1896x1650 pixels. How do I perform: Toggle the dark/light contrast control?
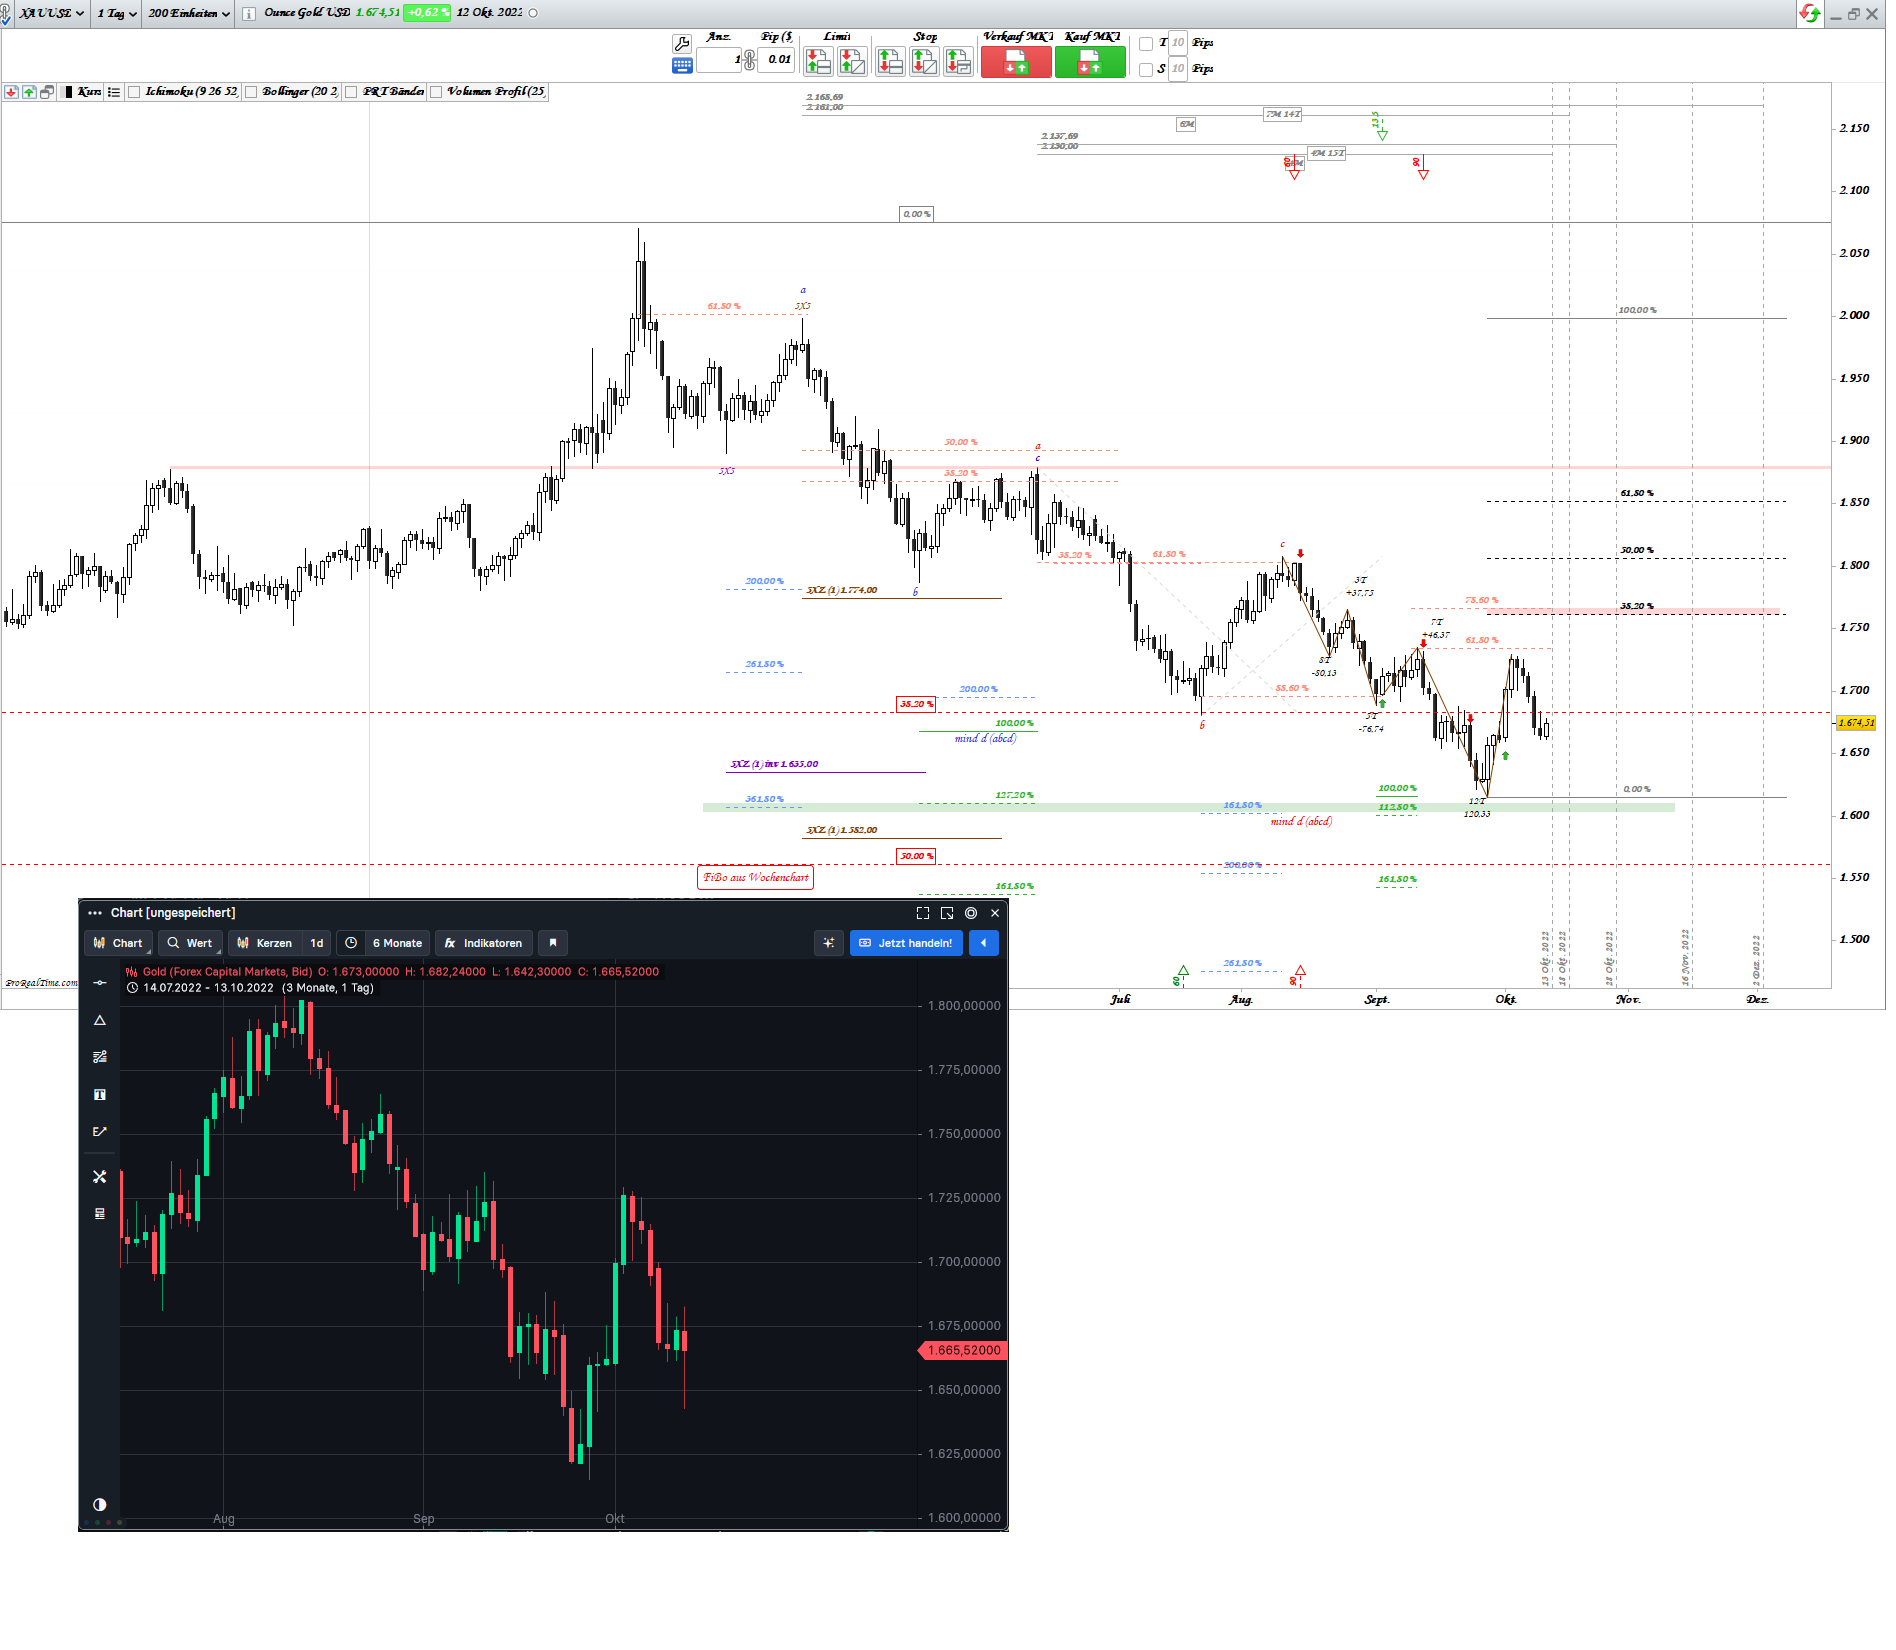pos(99,1502)
